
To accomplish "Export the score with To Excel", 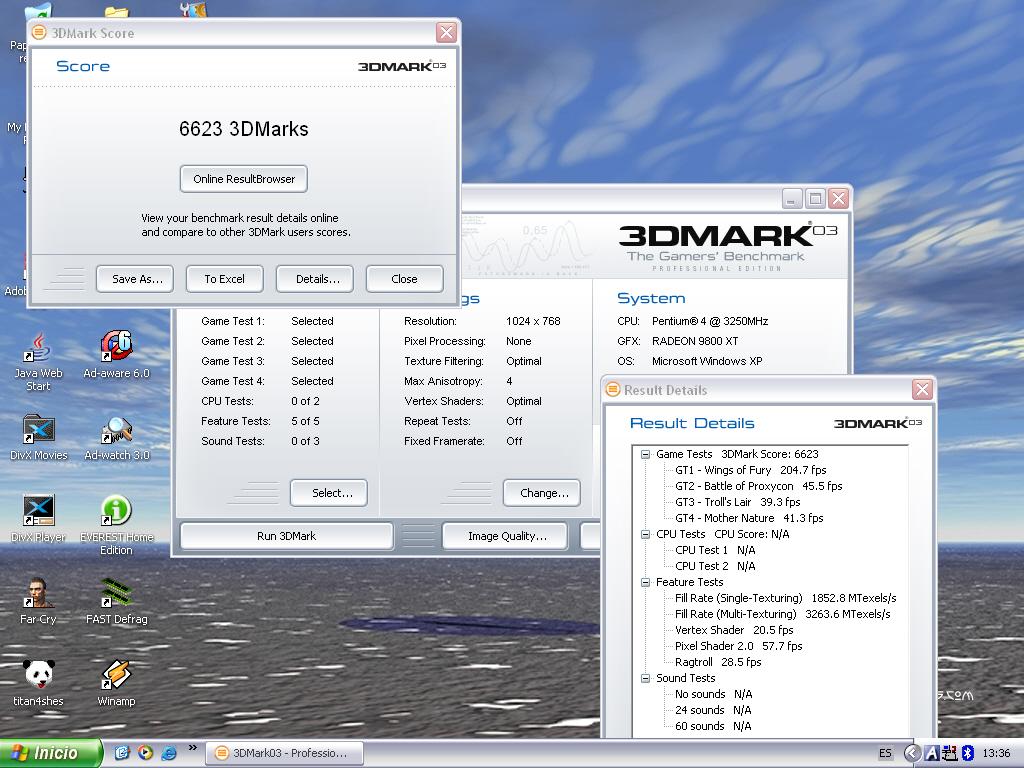I will [x=224, y=279].
